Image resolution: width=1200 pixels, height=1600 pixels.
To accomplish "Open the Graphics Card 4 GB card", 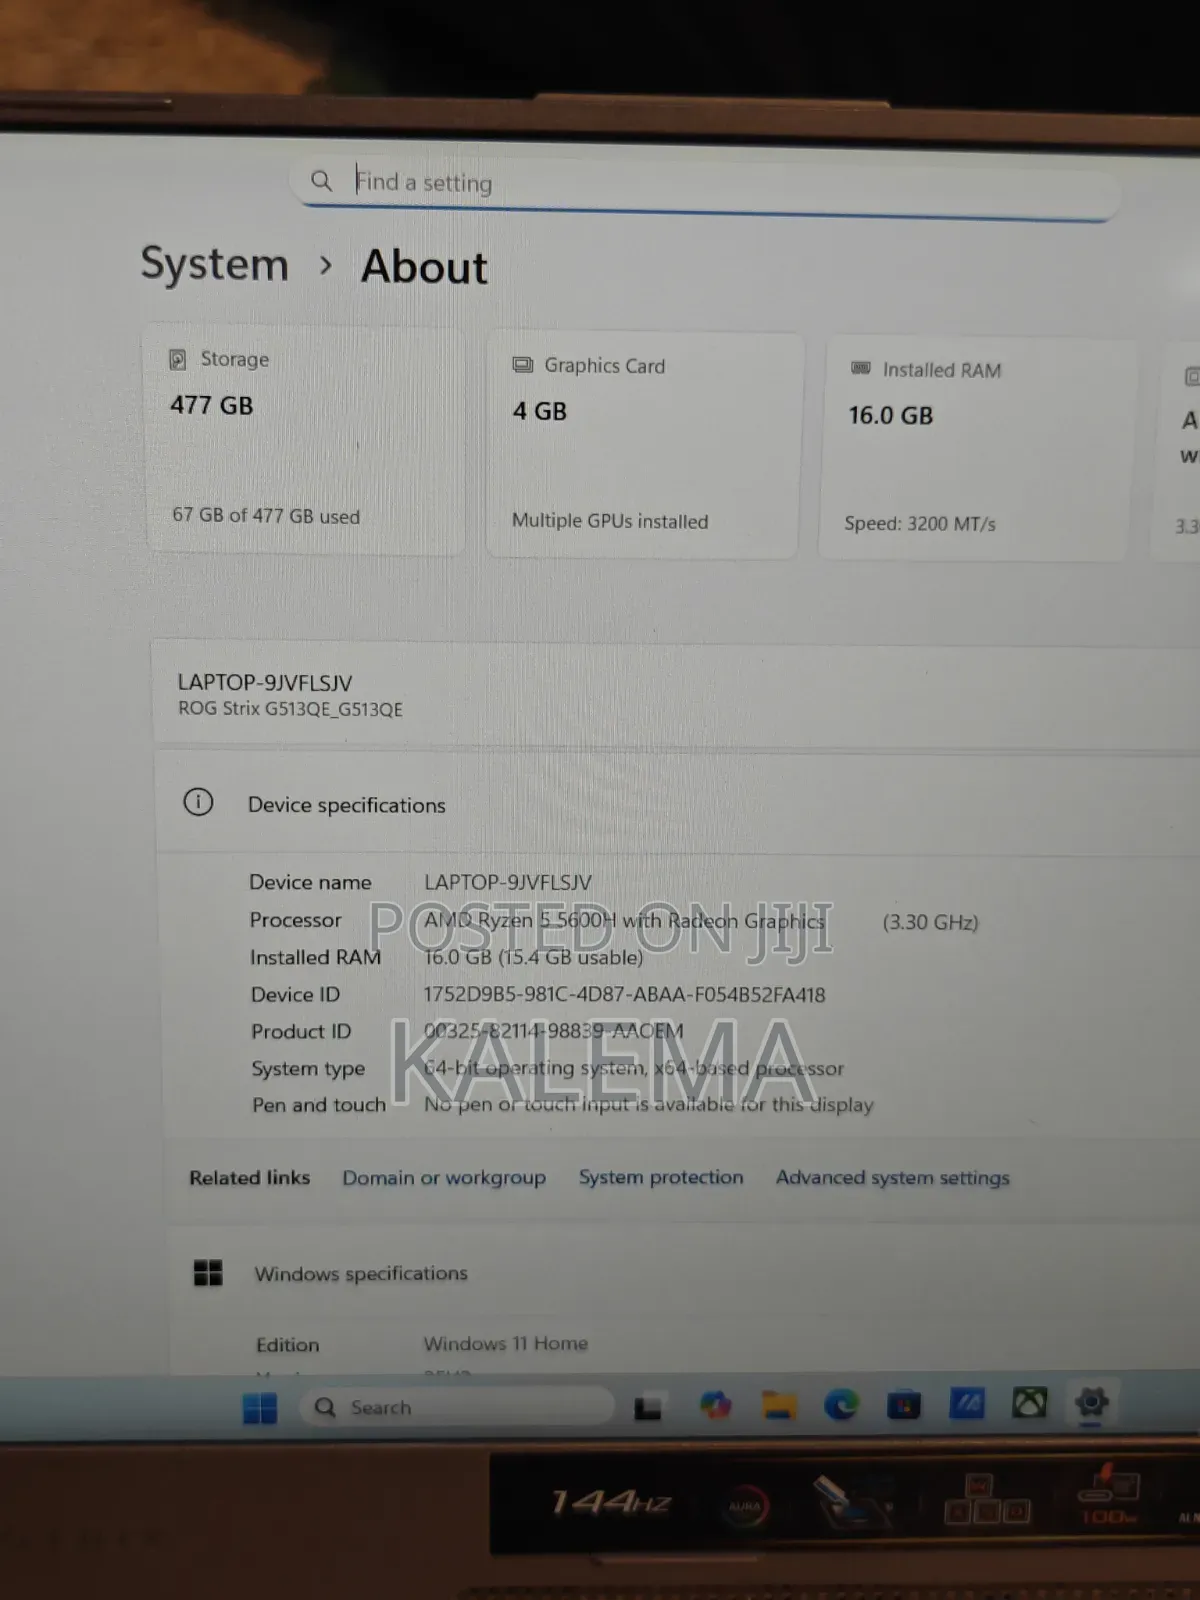I will click(x=643, y=444).
